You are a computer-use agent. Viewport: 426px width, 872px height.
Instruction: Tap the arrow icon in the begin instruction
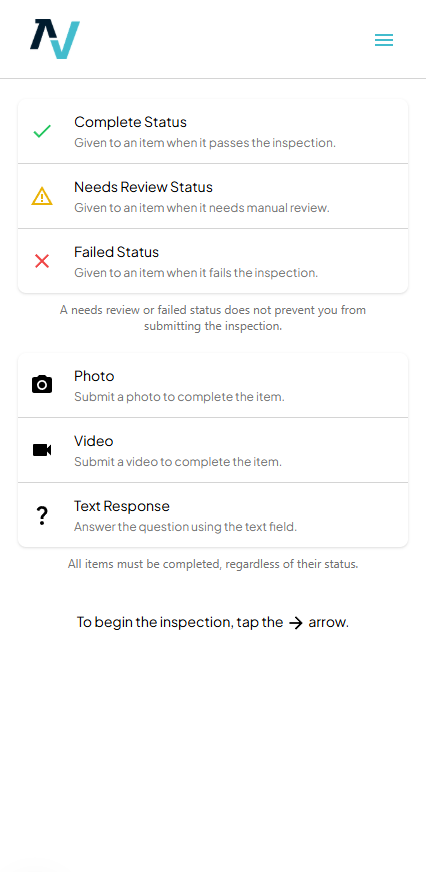pos(296,623)
